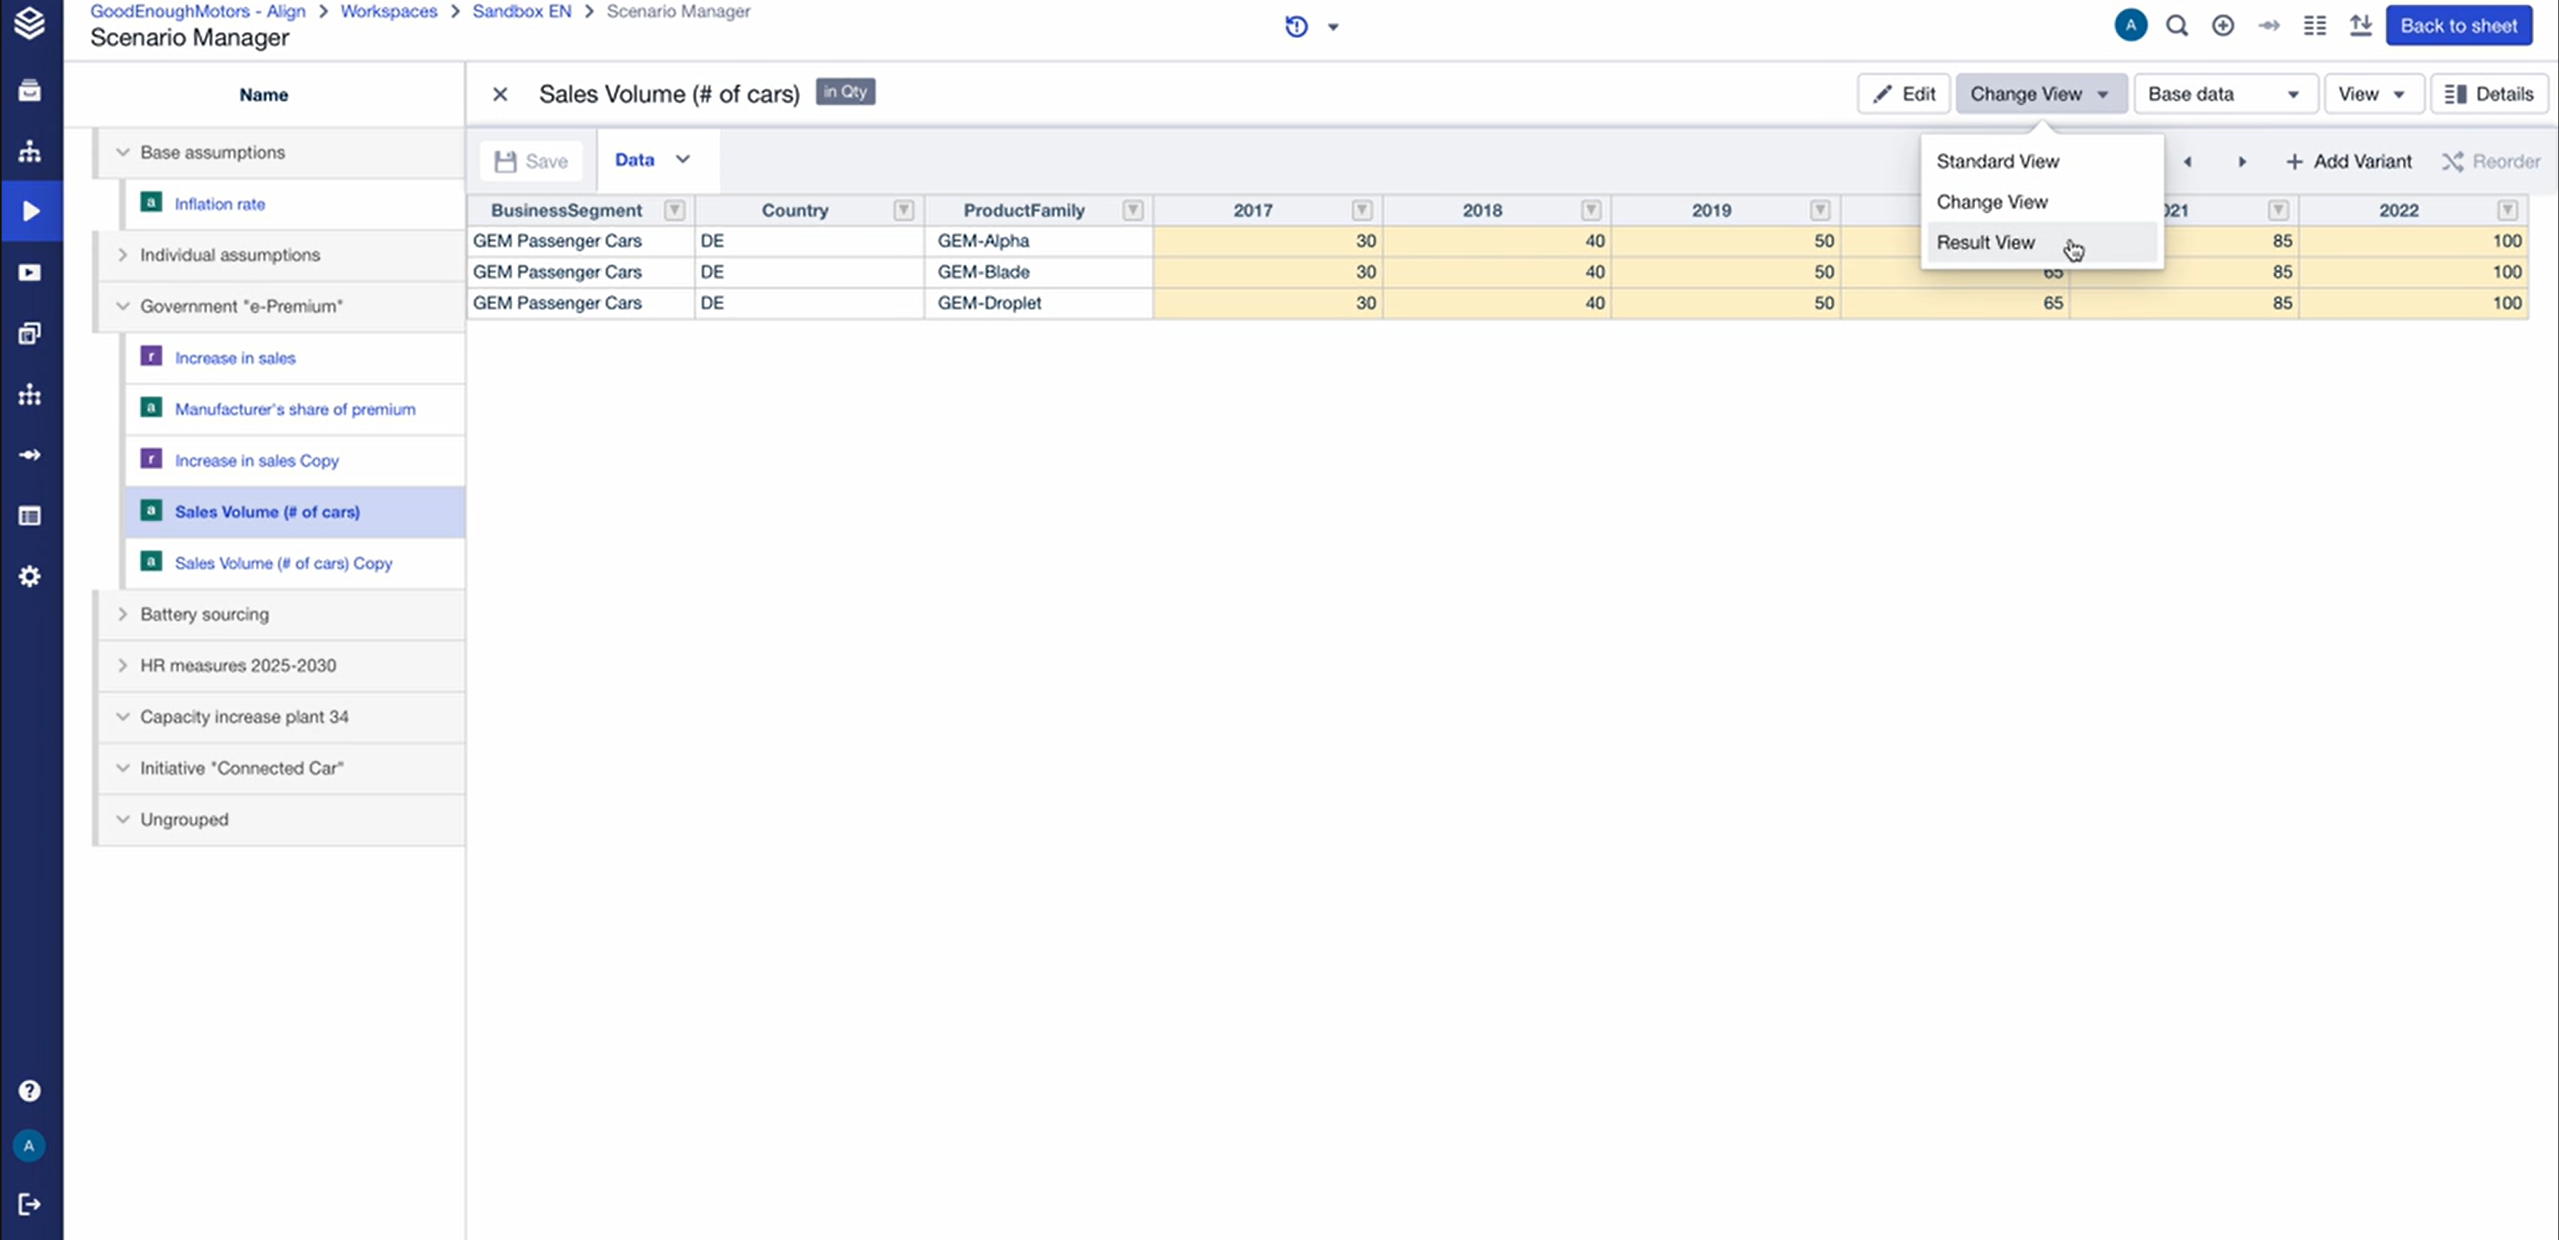This screenshot has width=2559, height=1240.
Task: Click the help question mark icon
Action: (29, 1091)
